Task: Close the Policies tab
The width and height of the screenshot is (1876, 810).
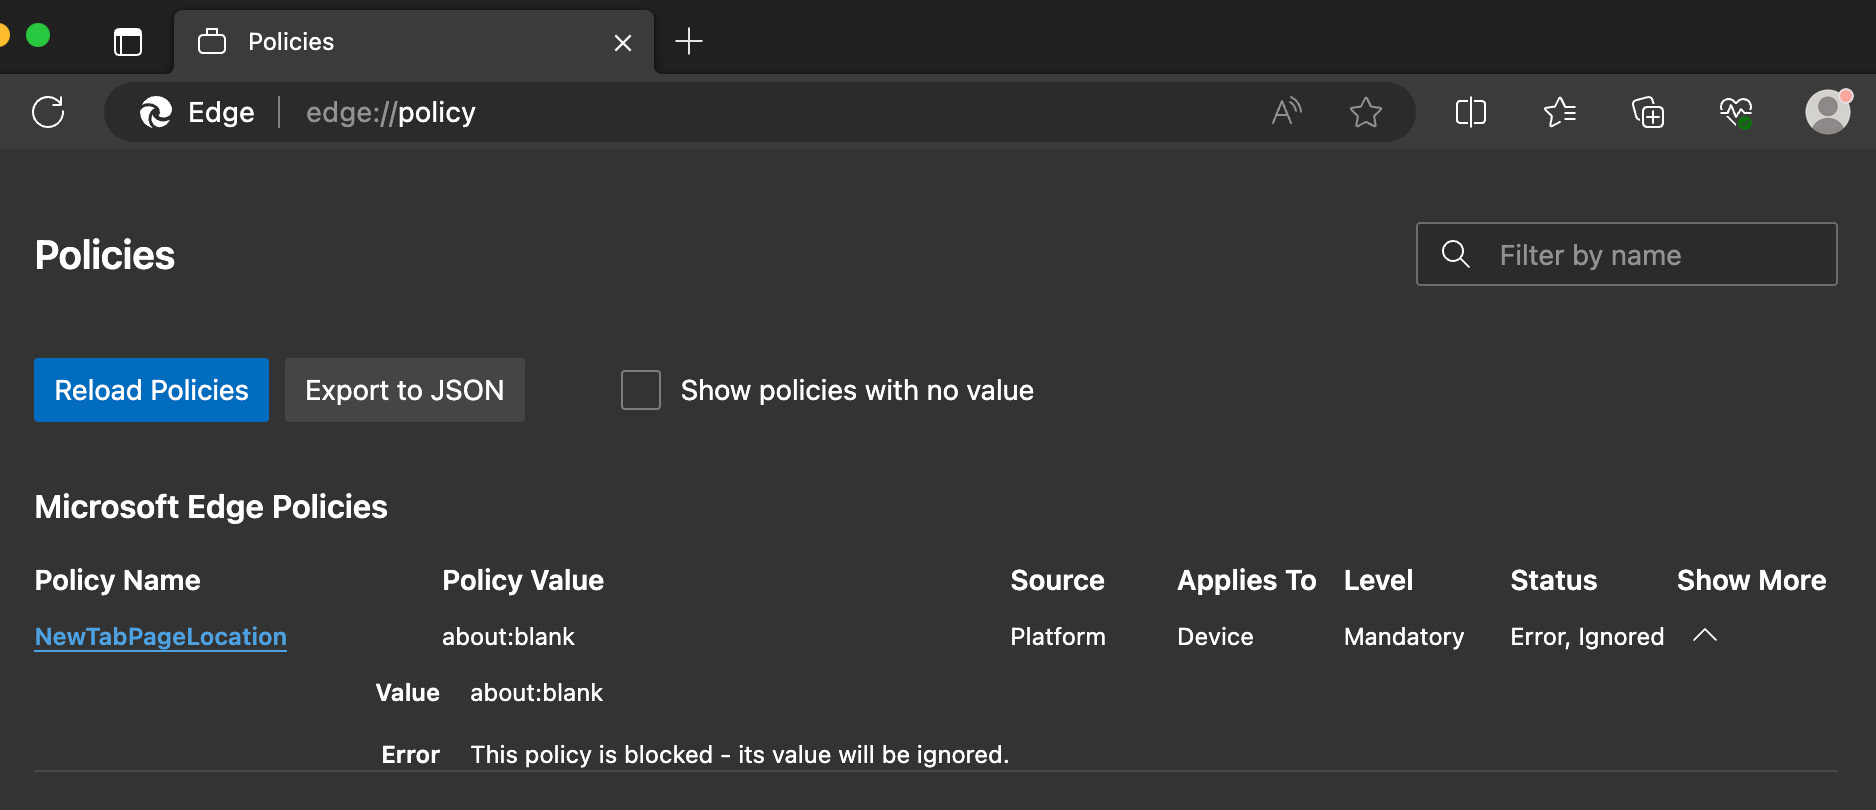Action: [x=623, y=43]
